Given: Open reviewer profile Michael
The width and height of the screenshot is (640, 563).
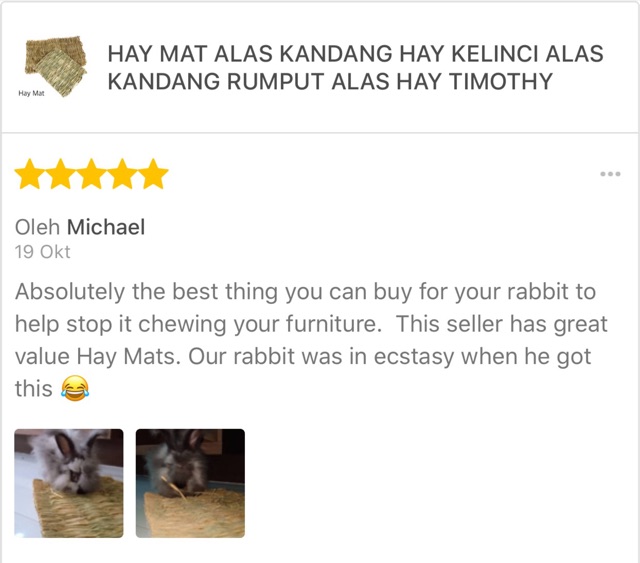Looking at the screenshot, I should (x=106, y=227).
